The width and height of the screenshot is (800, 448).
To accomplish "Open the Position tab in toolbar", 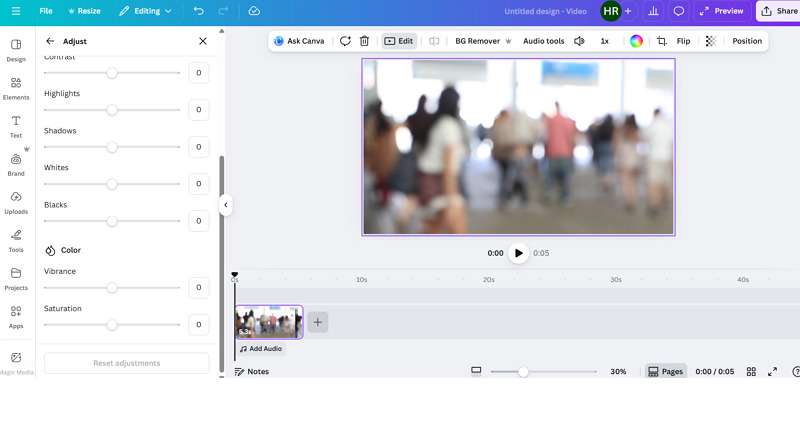I will (746, 41).
